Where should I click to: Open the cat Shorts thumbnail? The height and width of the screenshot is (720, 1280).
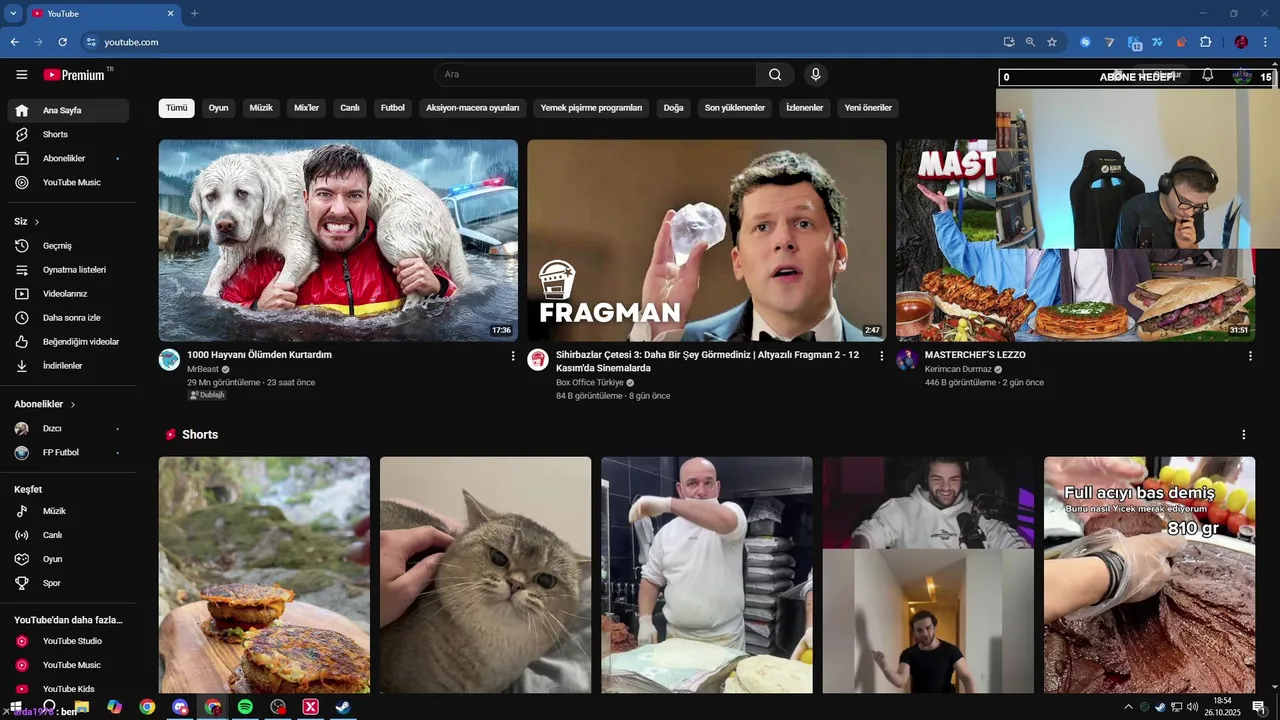click(486, 575)
